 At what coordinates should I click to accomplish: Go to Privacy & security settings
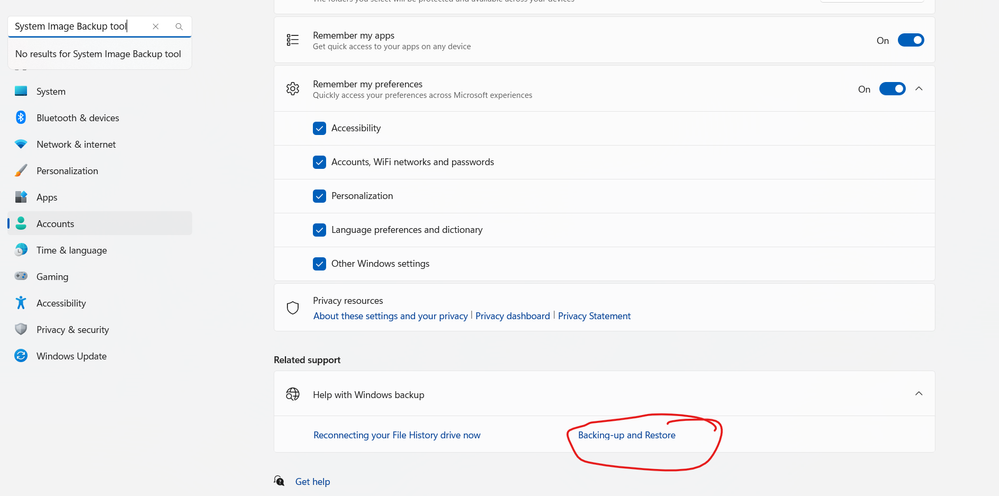coord(99,330)
